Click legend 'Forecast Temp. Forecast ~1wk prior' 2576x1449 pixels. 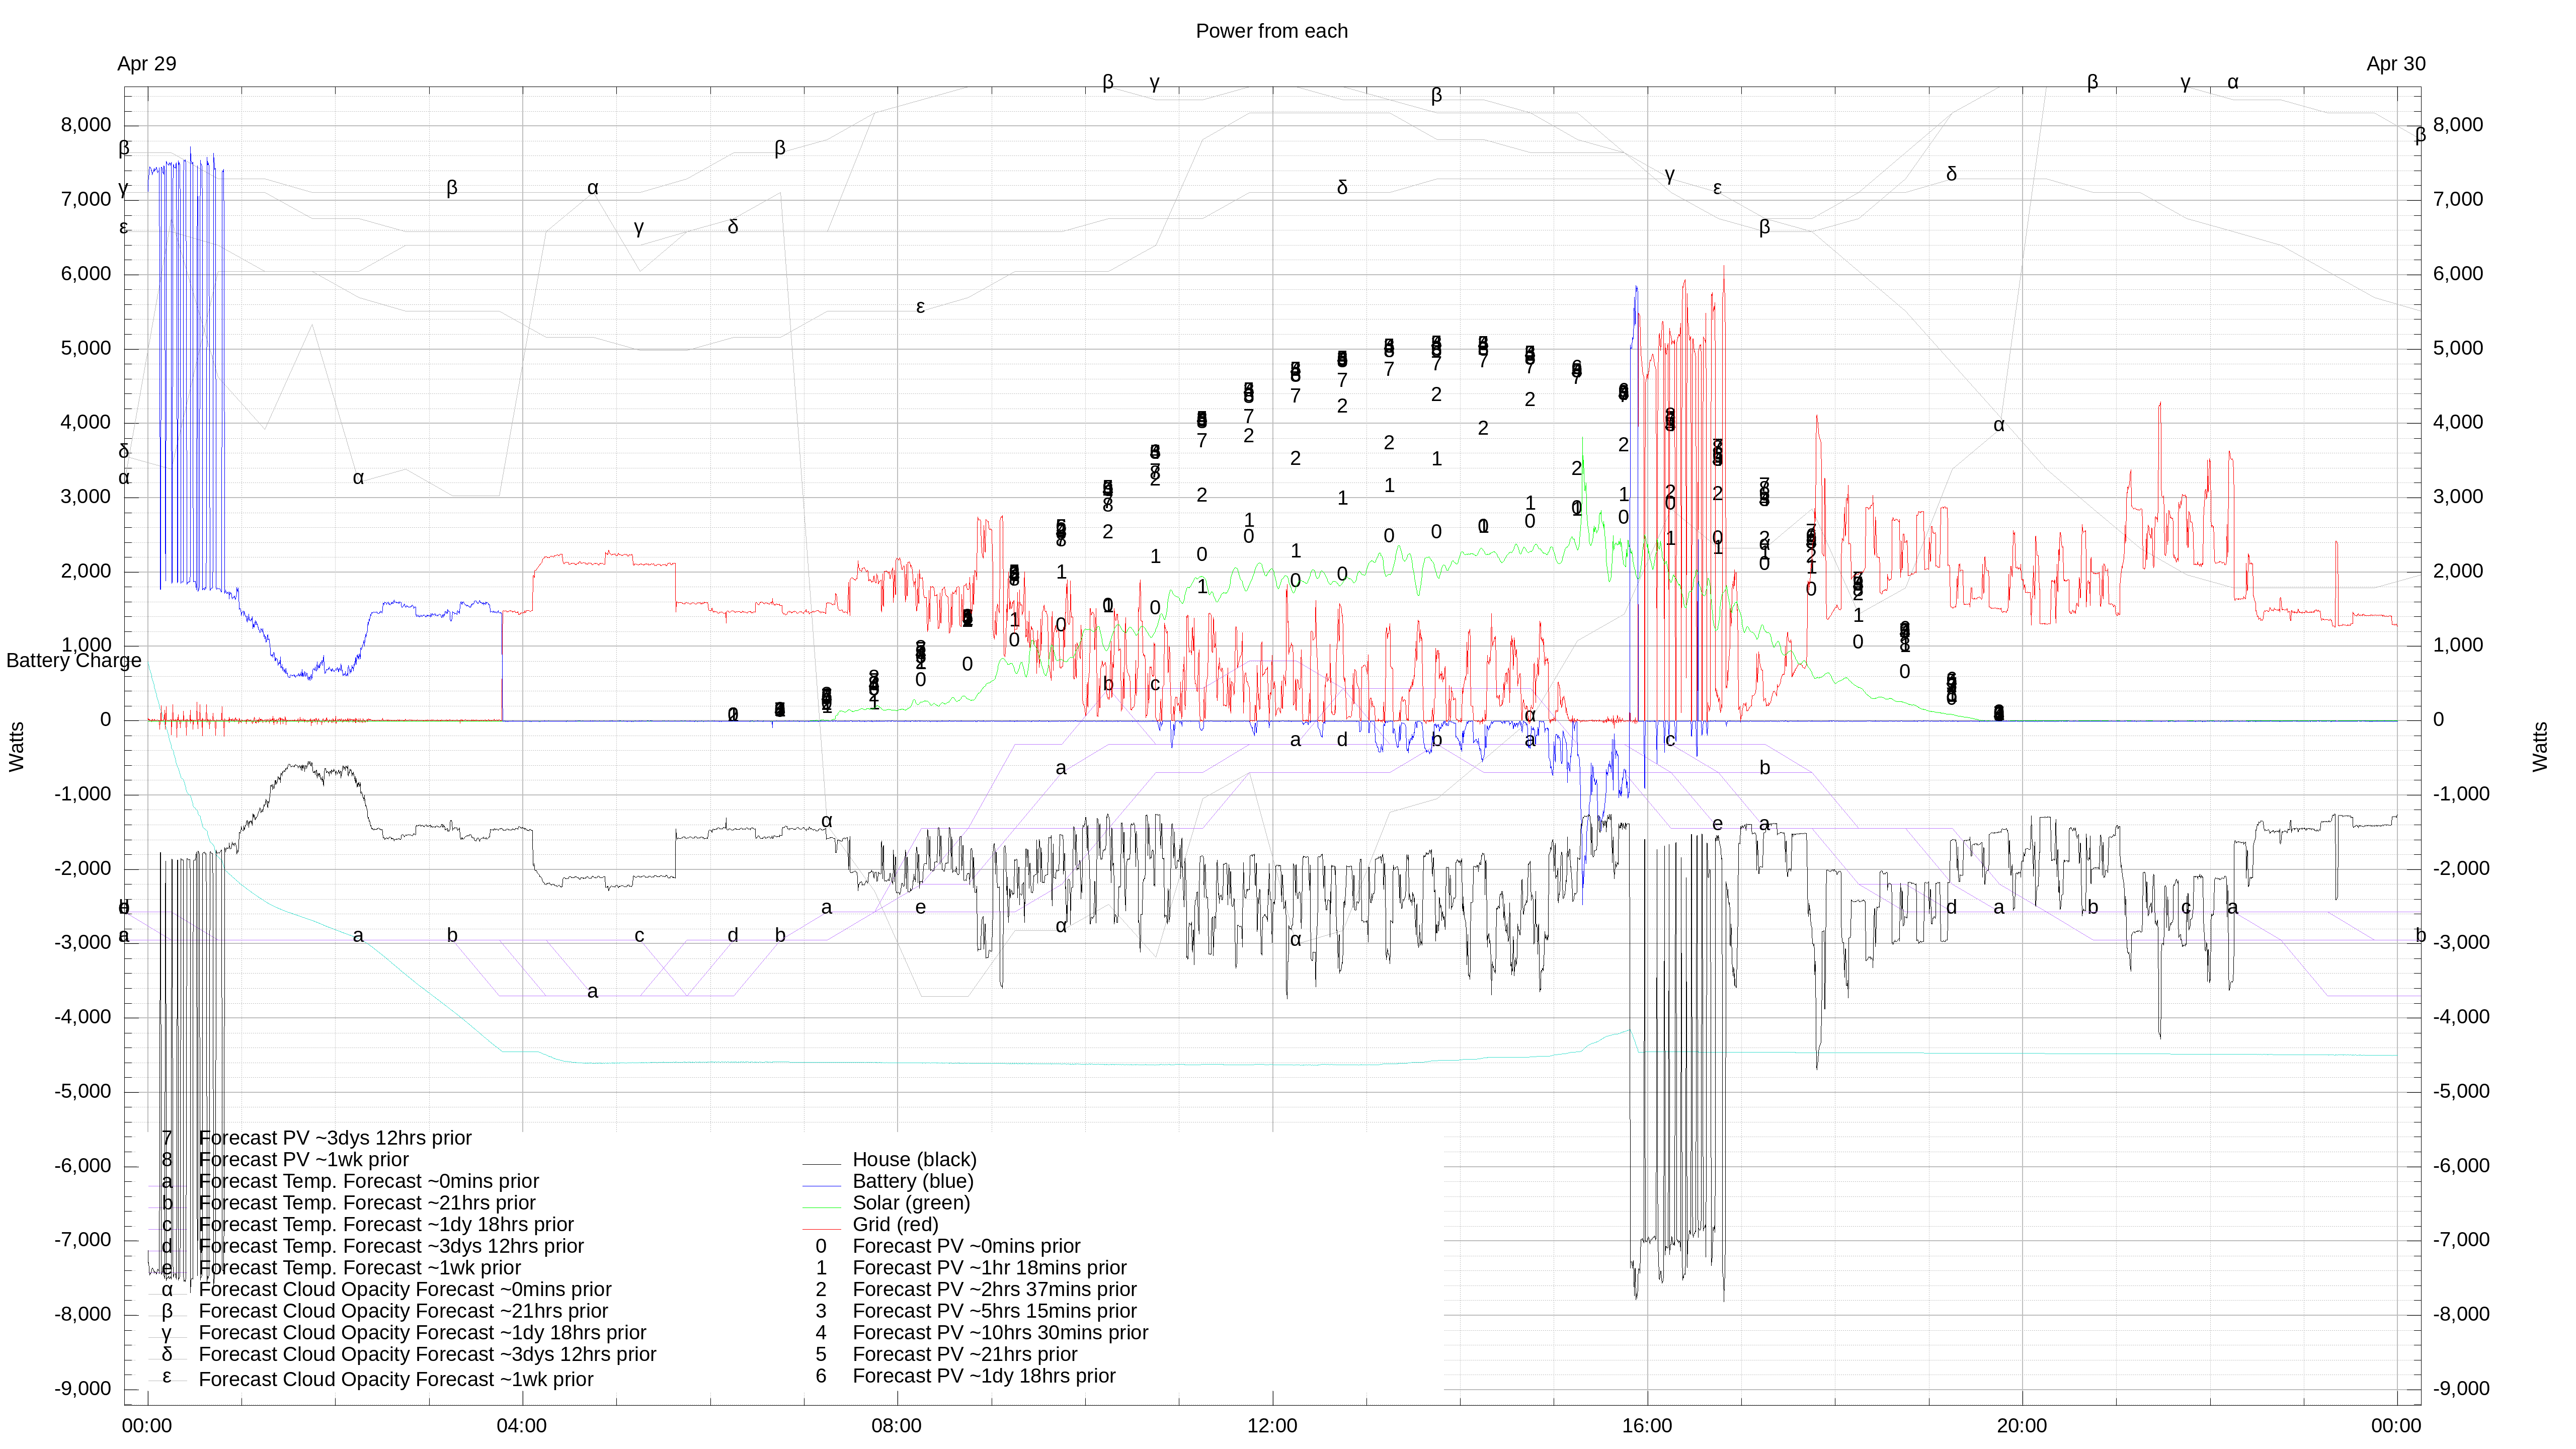[360, 1268]
